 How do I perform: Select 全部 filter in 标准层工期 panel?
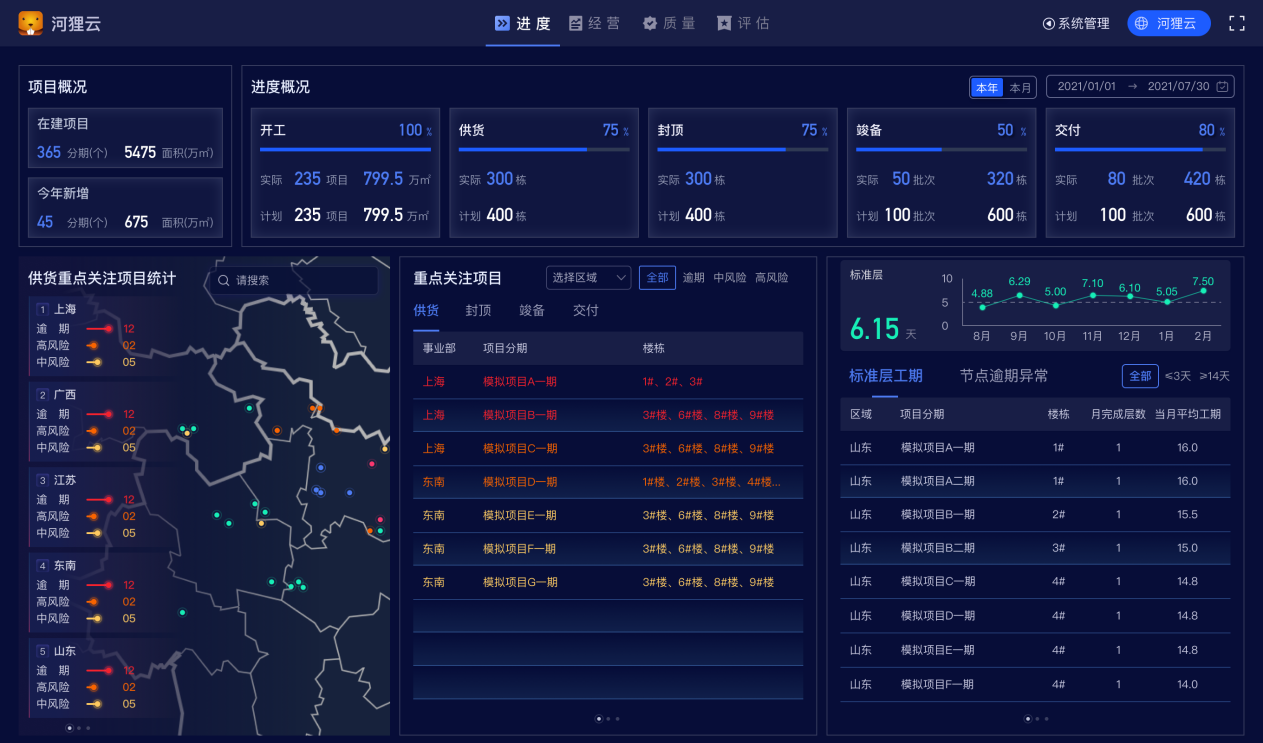tap(1140, 376)
